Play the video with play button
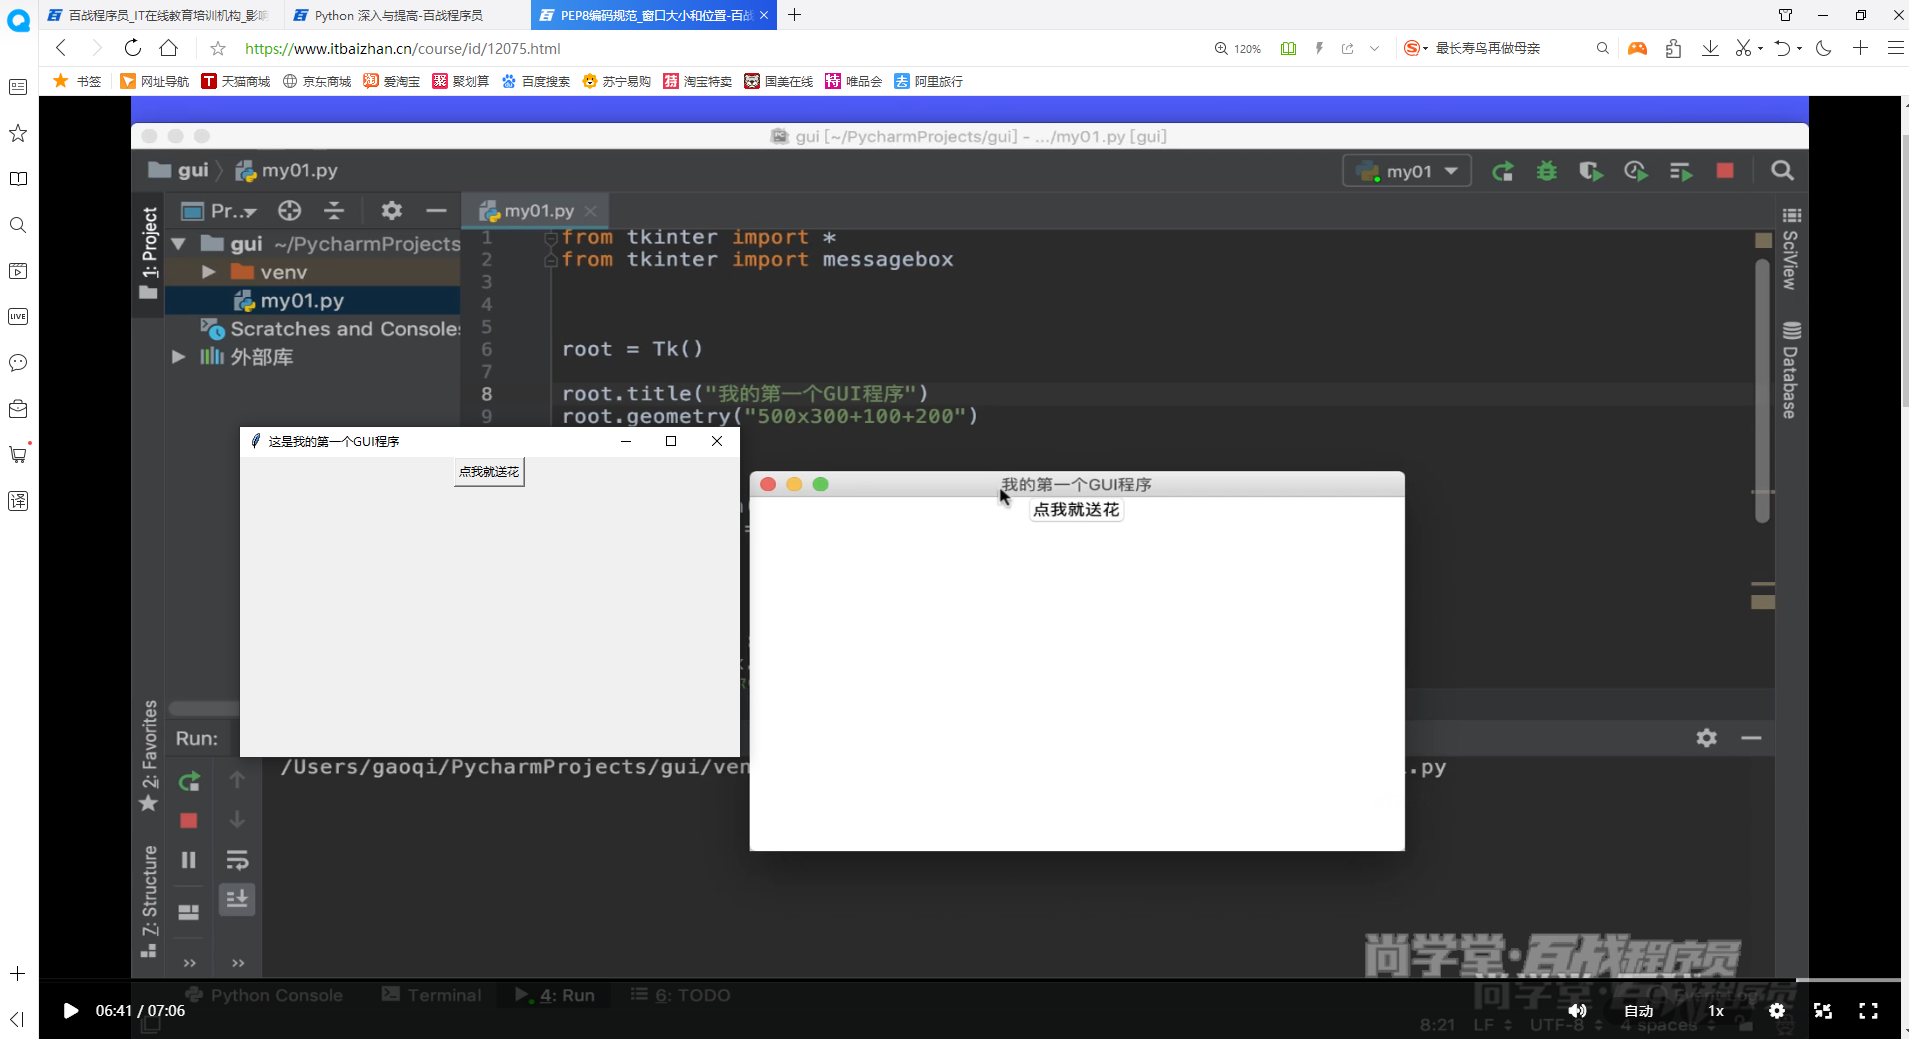The height and width of the screenshot is (1039, 1909). click(x=70, y=1011)
